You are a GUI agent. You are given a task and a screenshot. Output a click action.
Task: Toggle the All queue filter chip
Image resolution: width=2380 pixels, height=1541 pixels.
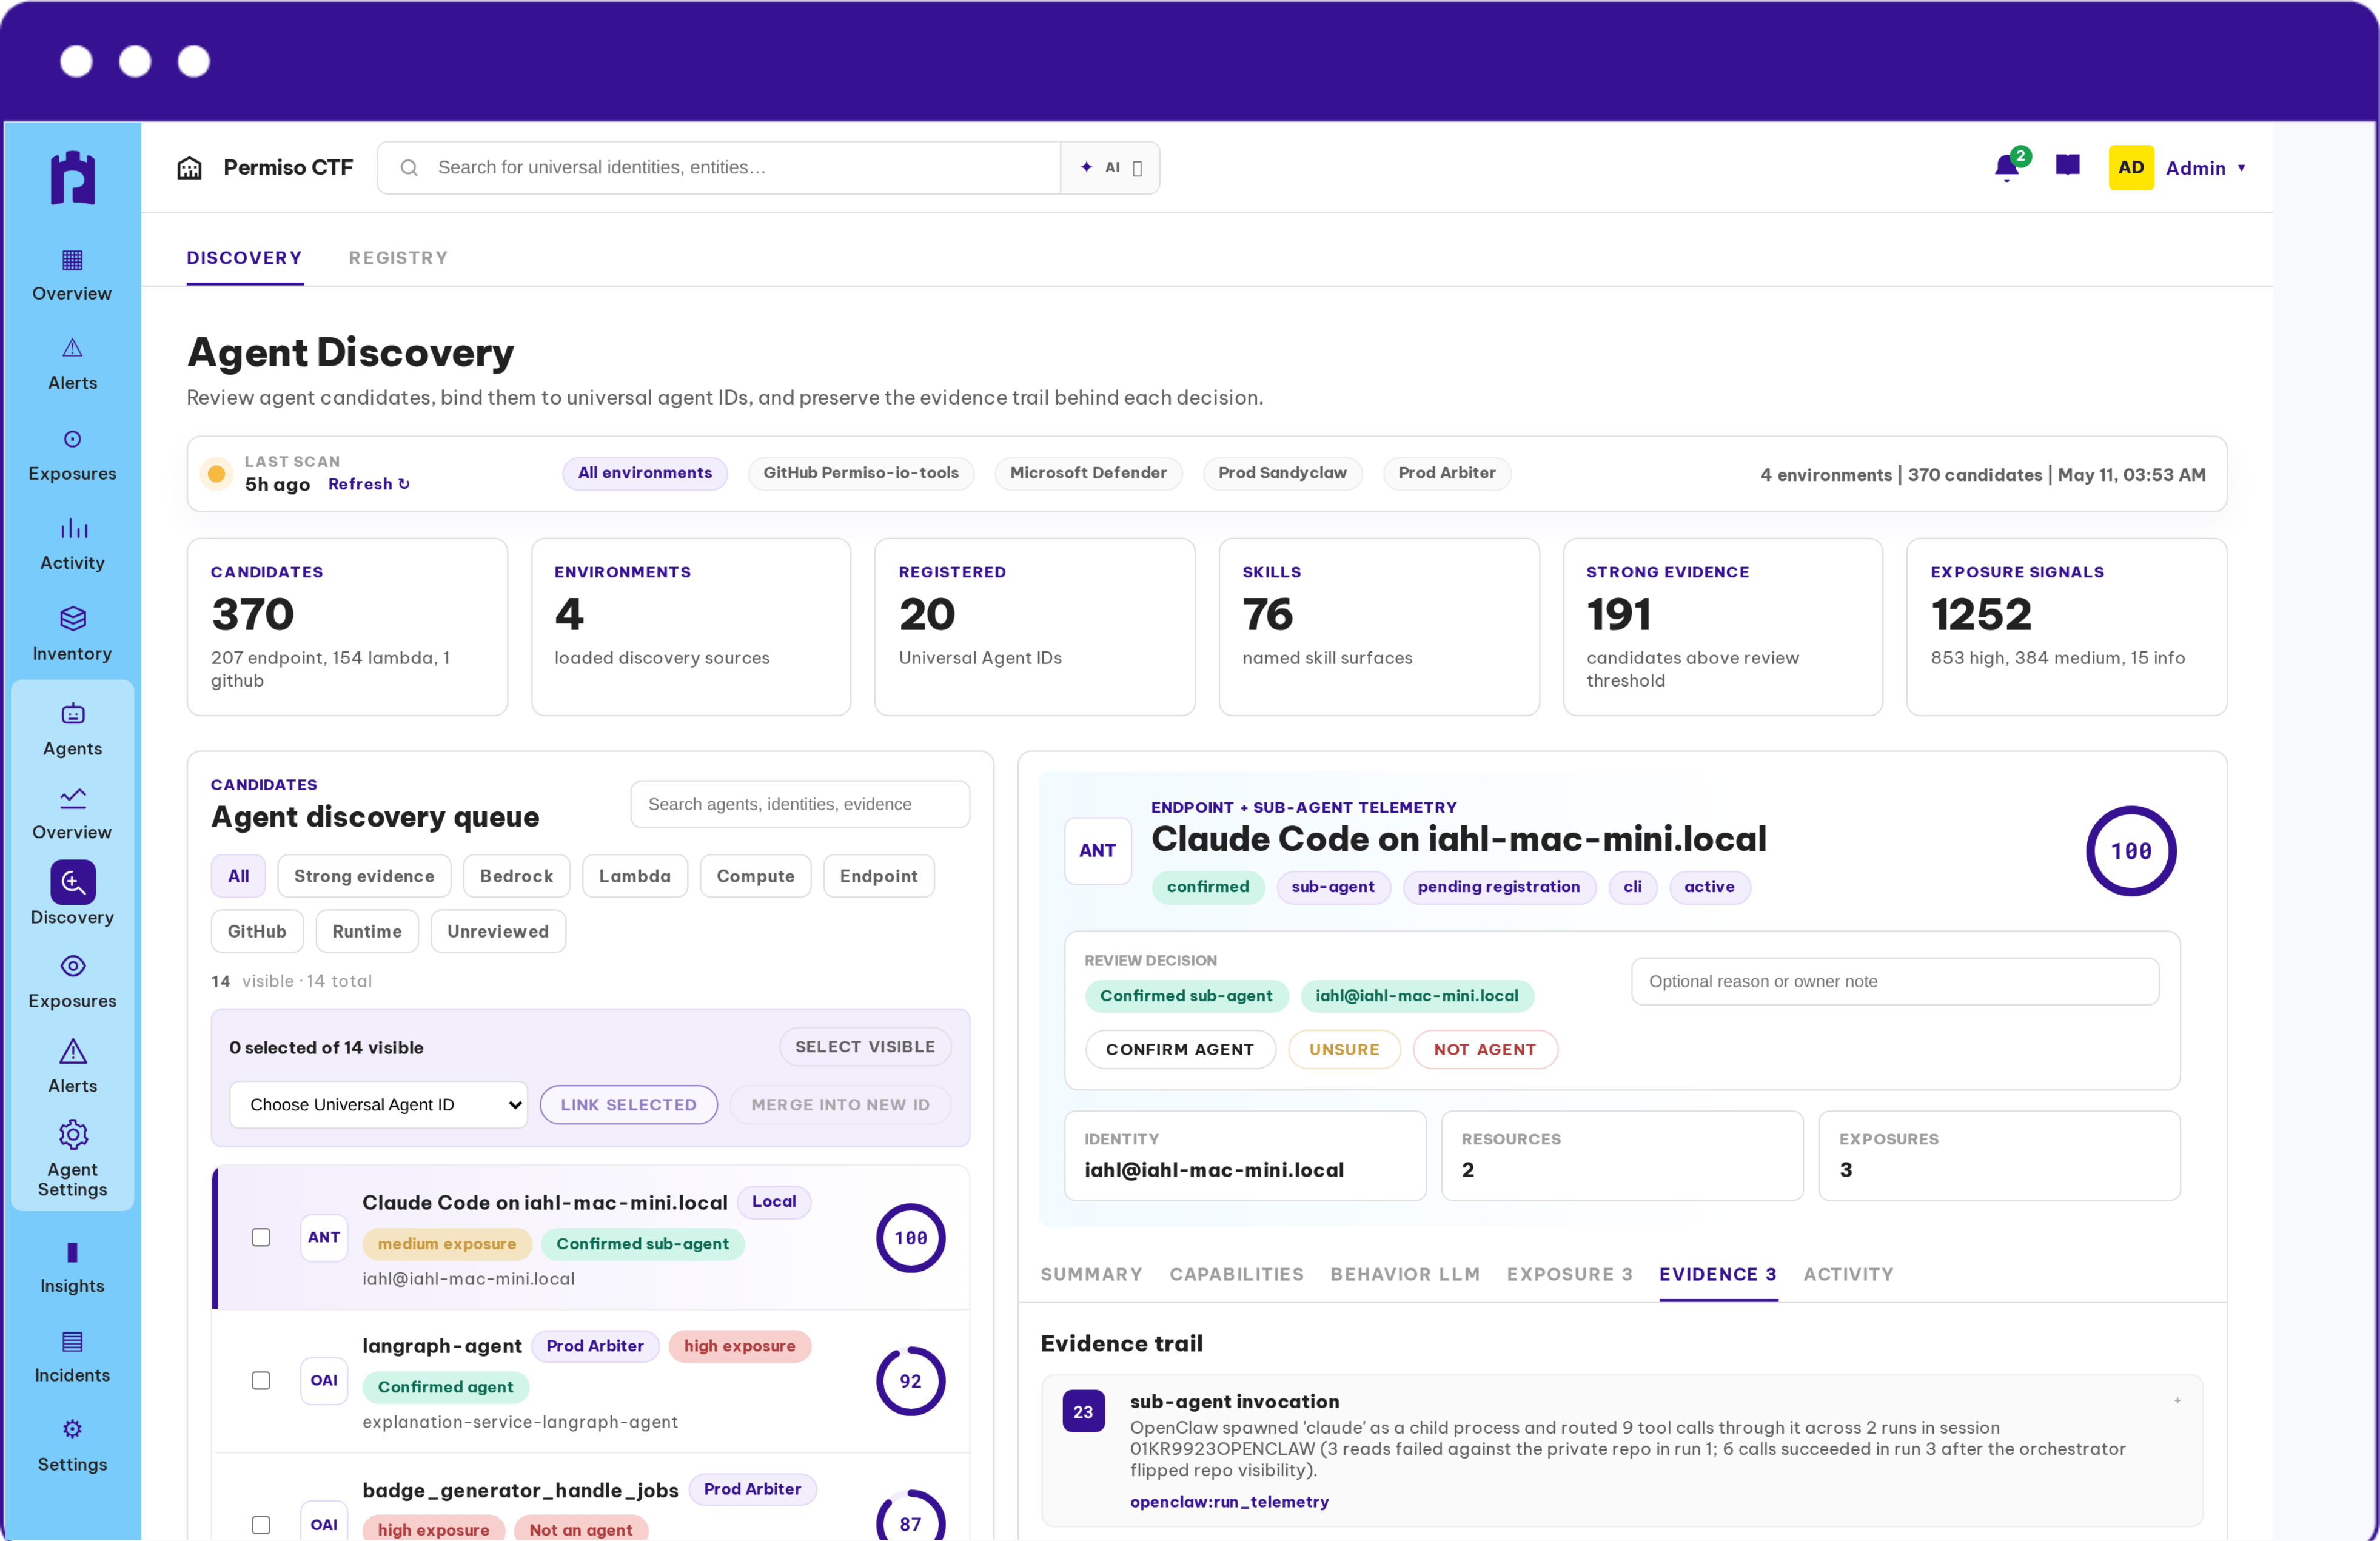[238, 877]
